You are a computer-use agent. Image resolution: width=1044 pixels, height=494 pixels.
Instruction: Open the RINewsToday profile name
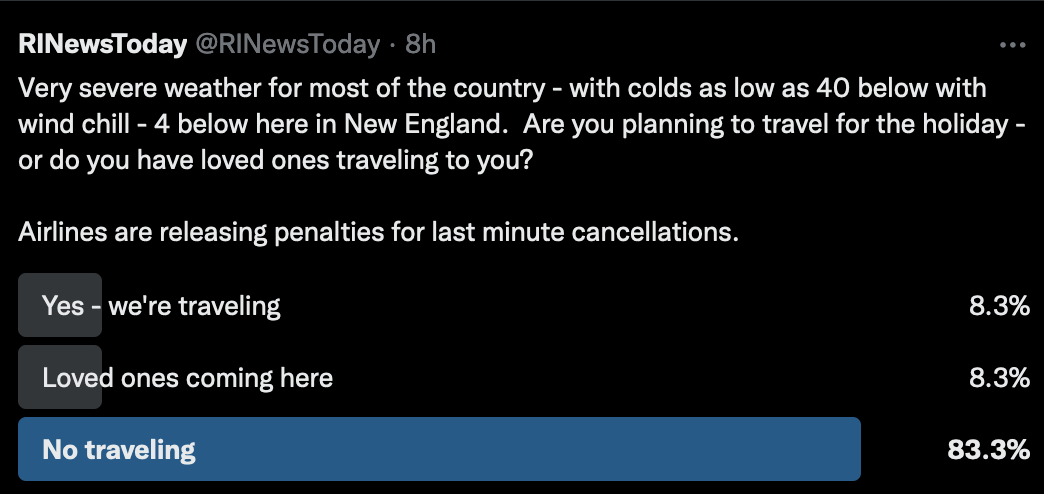(x=103, y=45)
